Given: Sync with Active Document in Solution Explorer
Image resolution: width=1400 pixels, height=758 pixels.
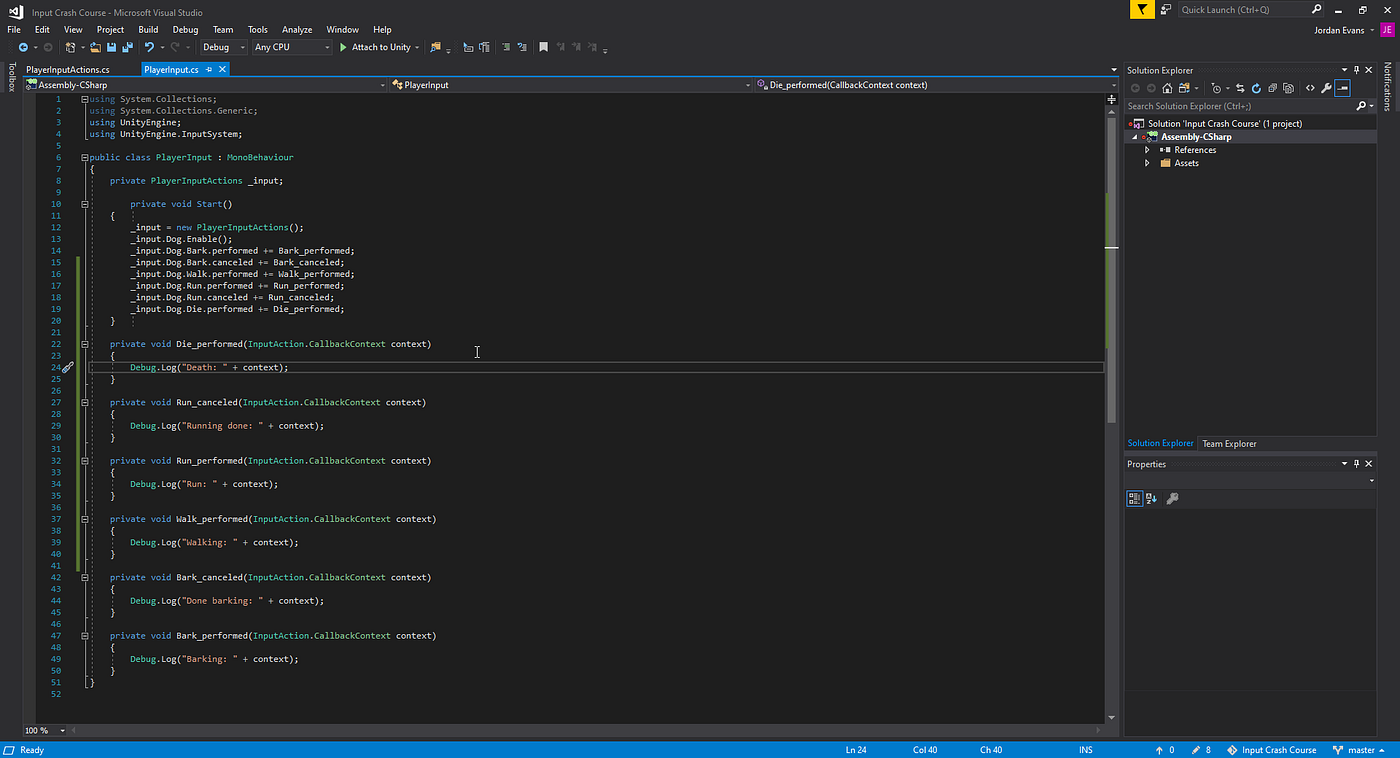Looking at the screenshot, I should pyautogui.click(x=1240, y=88).
